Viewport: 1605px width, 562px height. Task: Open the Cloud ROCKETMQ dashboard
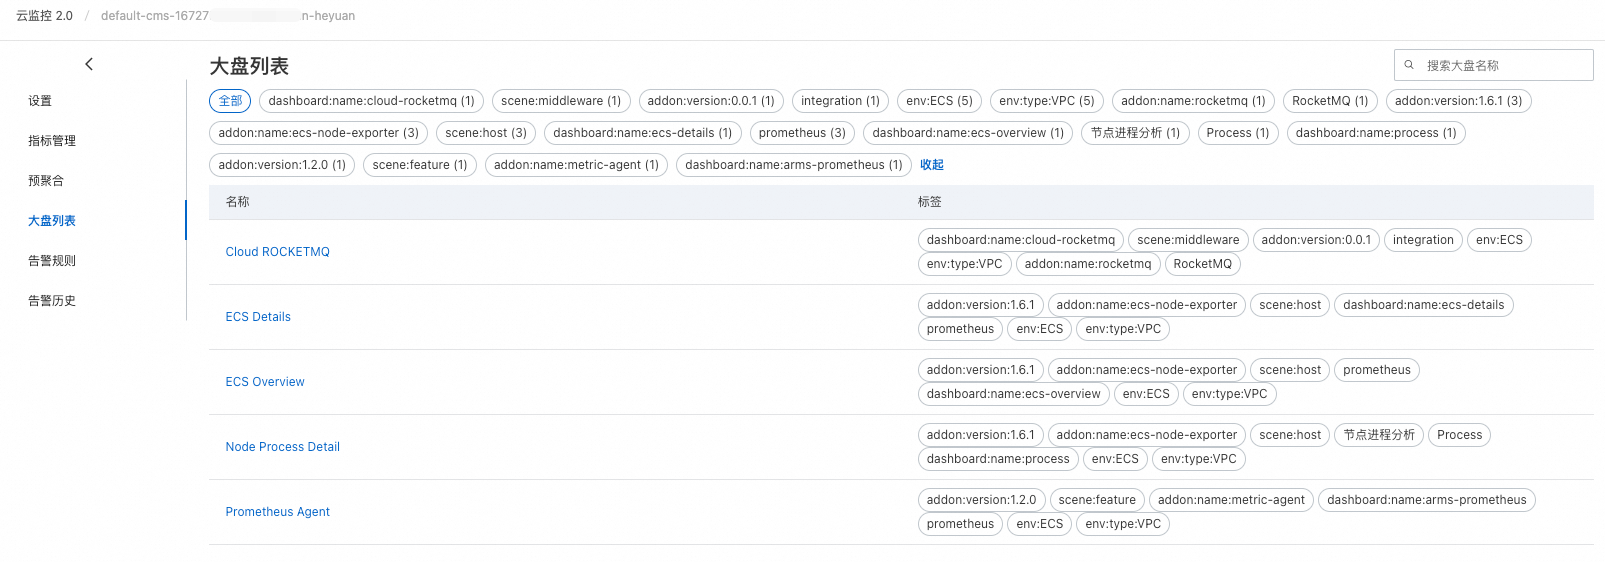click(277, 252)
